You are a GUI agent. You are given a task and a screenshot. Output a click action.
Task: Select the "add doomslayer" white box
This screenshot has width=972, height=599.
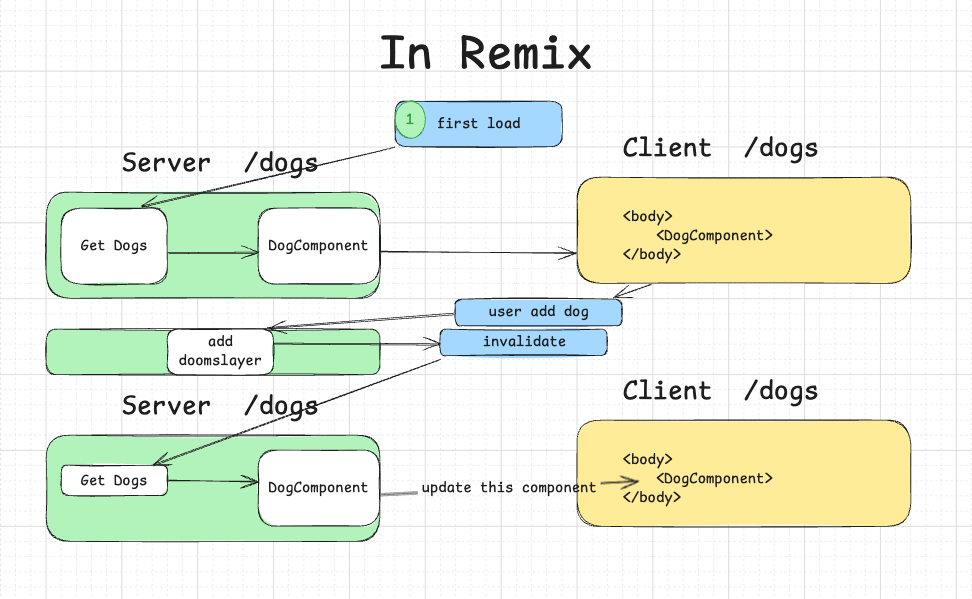(220, 352)
